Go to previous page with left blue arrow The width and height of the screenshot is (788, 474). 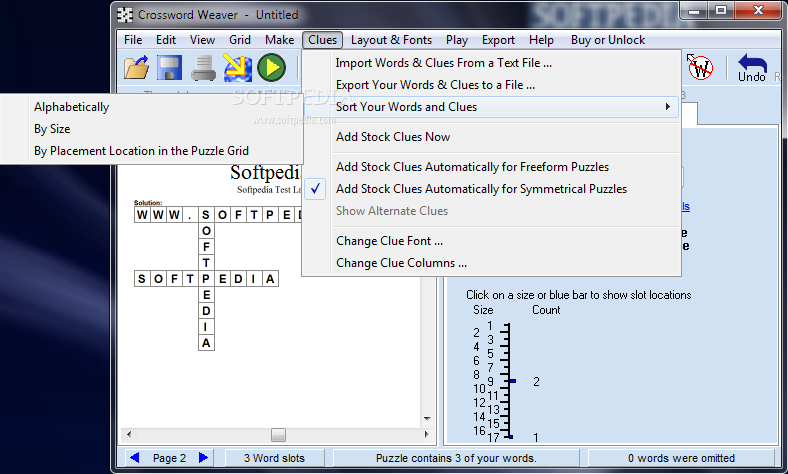(x=135, y=457)
